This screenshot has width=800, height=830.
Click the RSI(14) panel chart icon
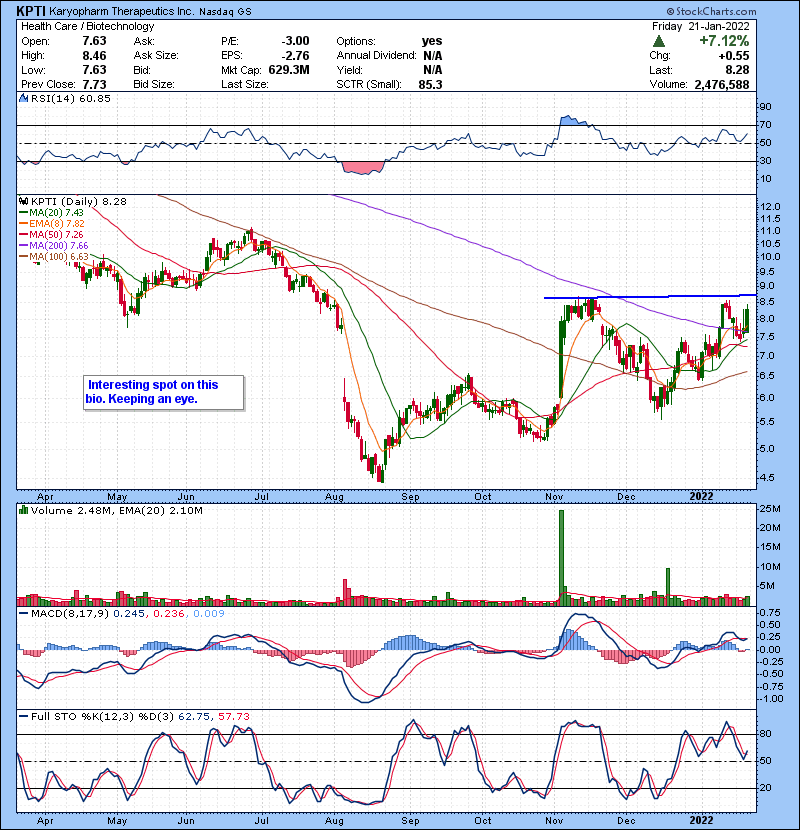23,98
